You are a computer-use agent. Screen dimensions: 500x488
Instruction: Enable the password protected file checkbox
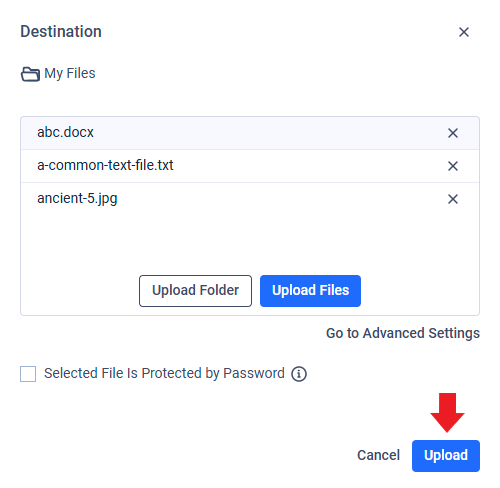tap(28, 374)
